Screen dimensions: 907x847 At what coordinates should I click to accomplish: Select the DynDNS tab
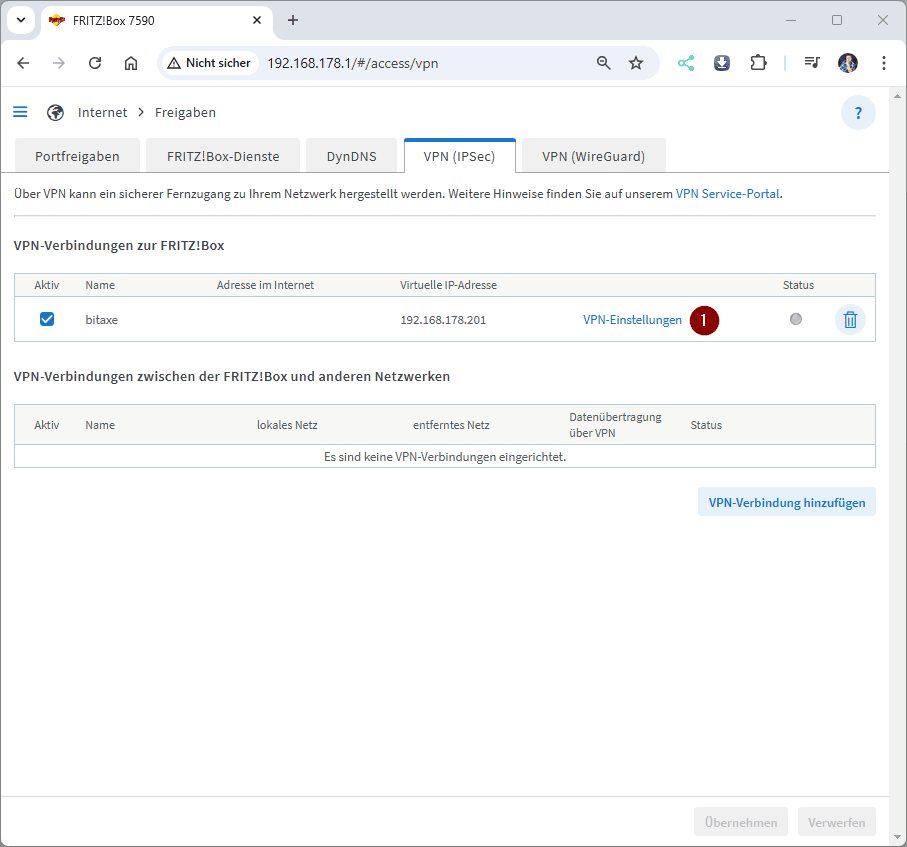click(351, 156)
